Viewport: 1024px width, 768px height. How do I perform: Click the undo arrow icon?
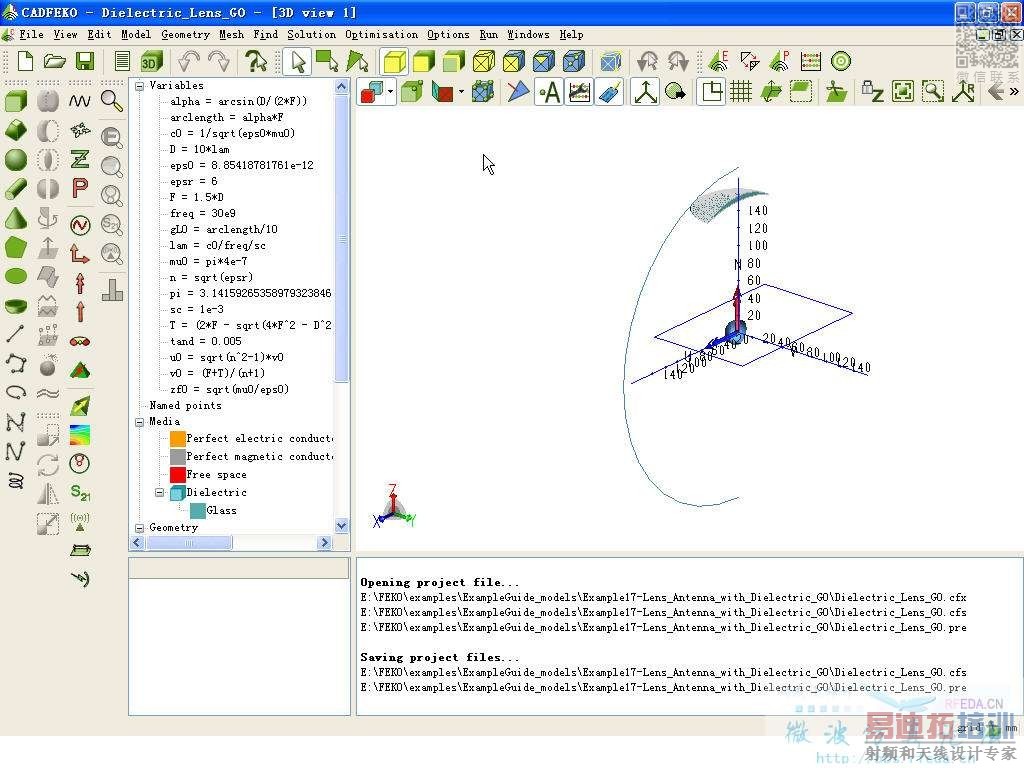tap(189, 61)
